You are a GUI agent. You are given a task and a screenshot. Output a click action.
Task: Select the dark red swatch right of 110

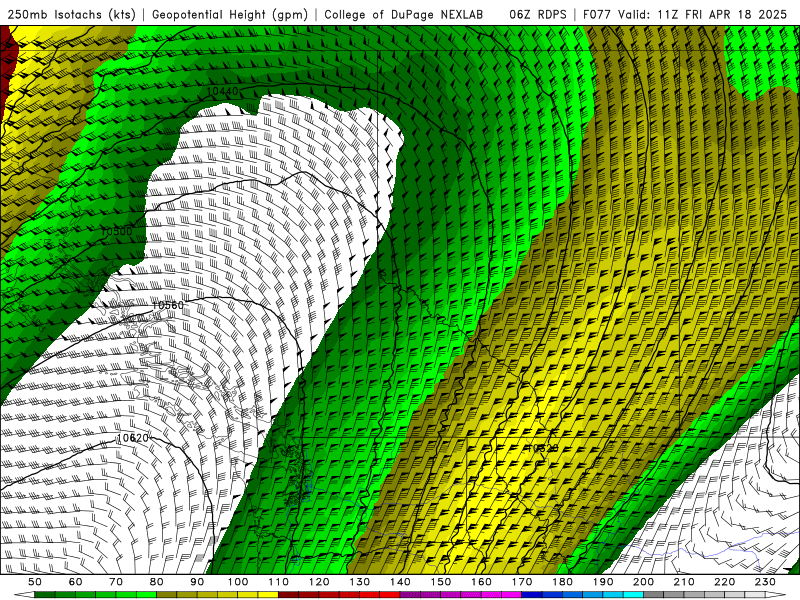288,595
